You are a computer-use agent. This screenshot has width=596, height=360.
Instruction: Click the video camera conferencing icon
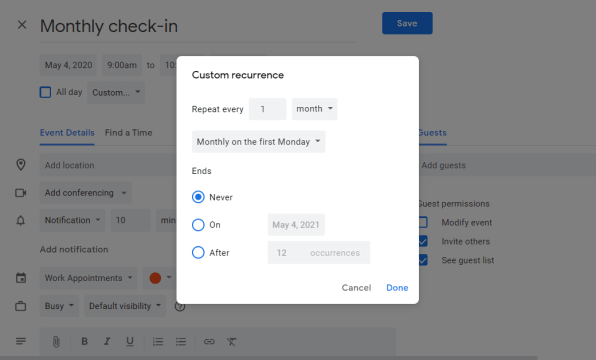click(21, 193)
